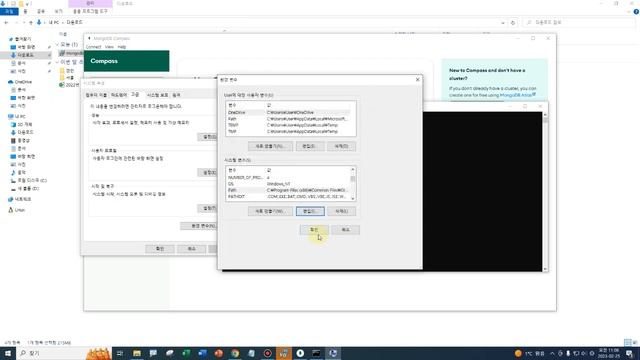
Task: Switch to 원격 tab in System Properties
Action: coord(176,95)
